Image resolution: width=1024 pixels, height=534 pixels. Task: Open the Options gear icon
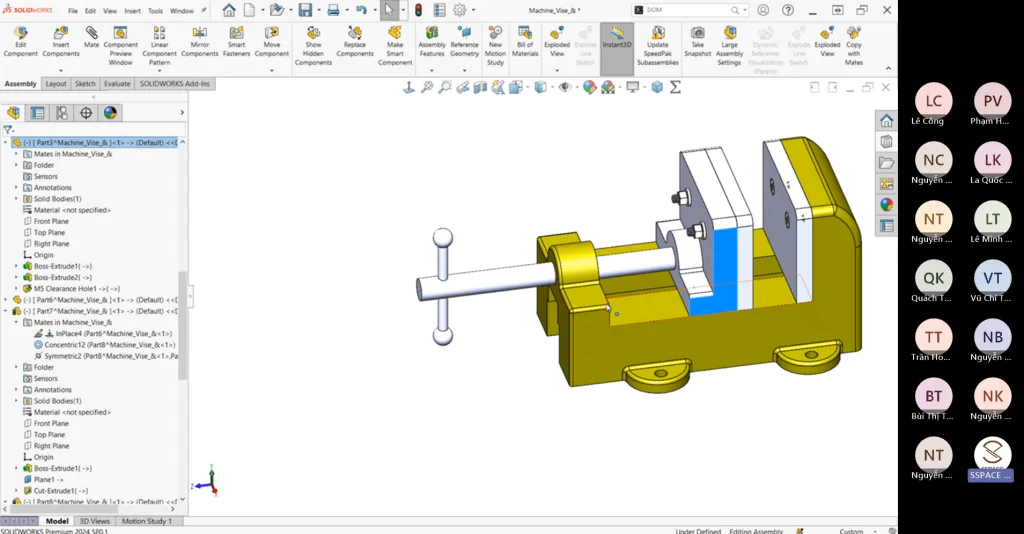(x=460, y=10)
